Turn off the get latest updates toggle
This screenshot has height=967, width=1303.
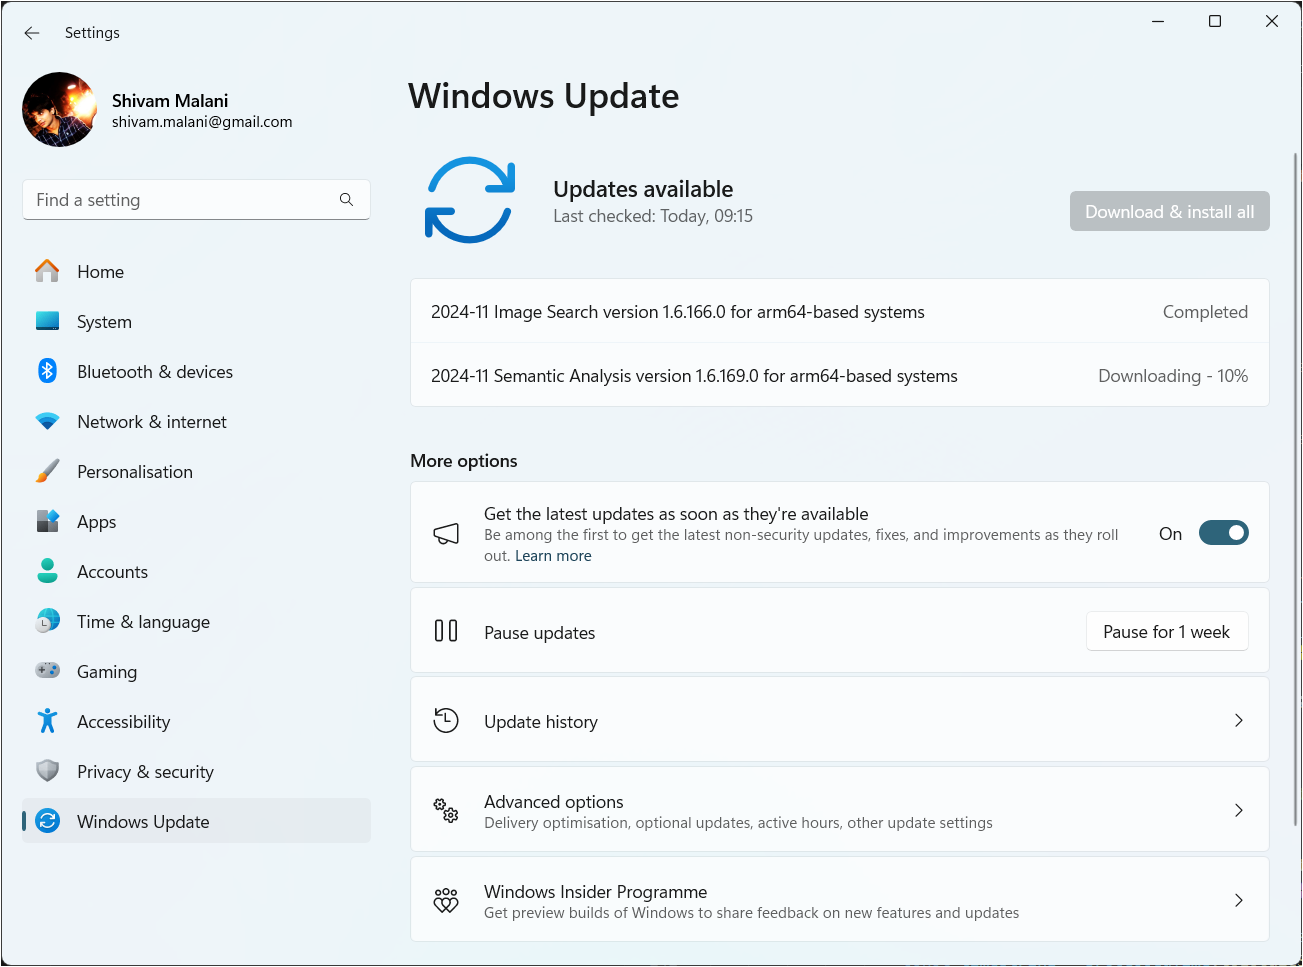(1224, 533)
